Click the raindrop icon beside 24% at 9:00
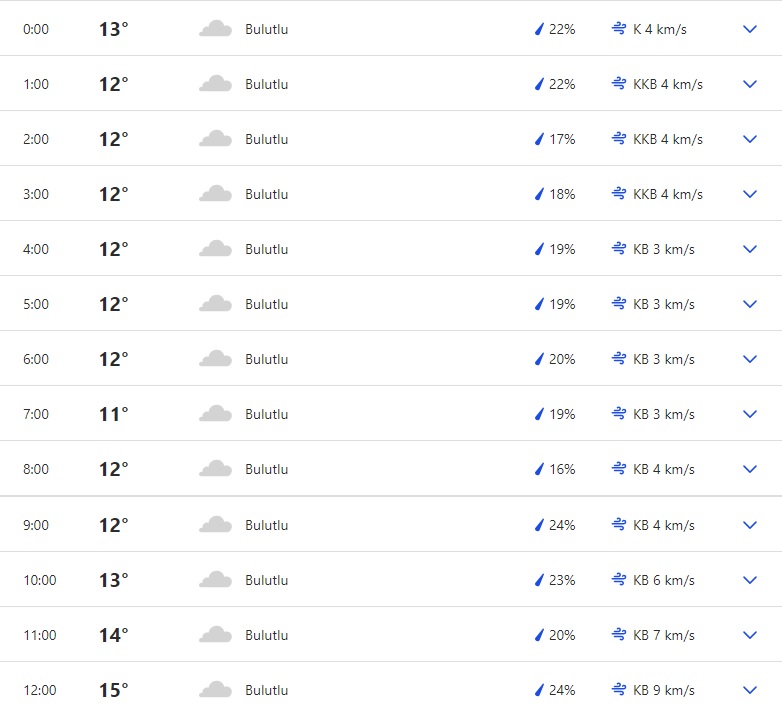The width and height of the screenshot is (782, 712). coord(539,525)
